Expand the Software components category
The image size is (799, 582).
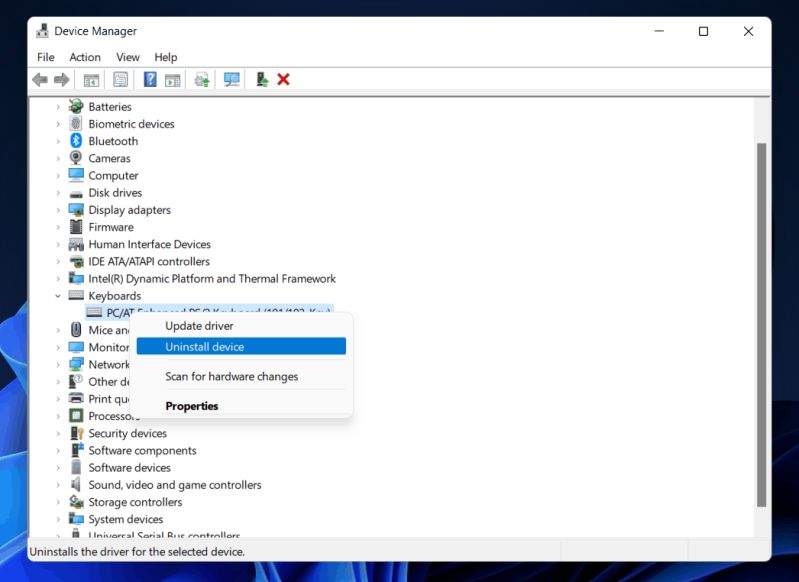point(58,451)
